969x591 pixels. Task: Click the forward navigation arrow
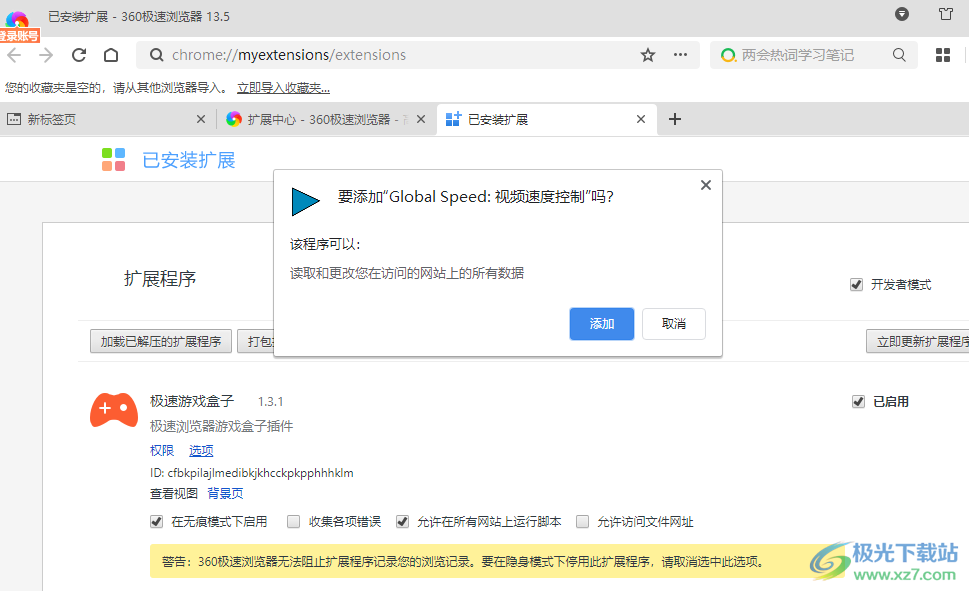(46, 55)
